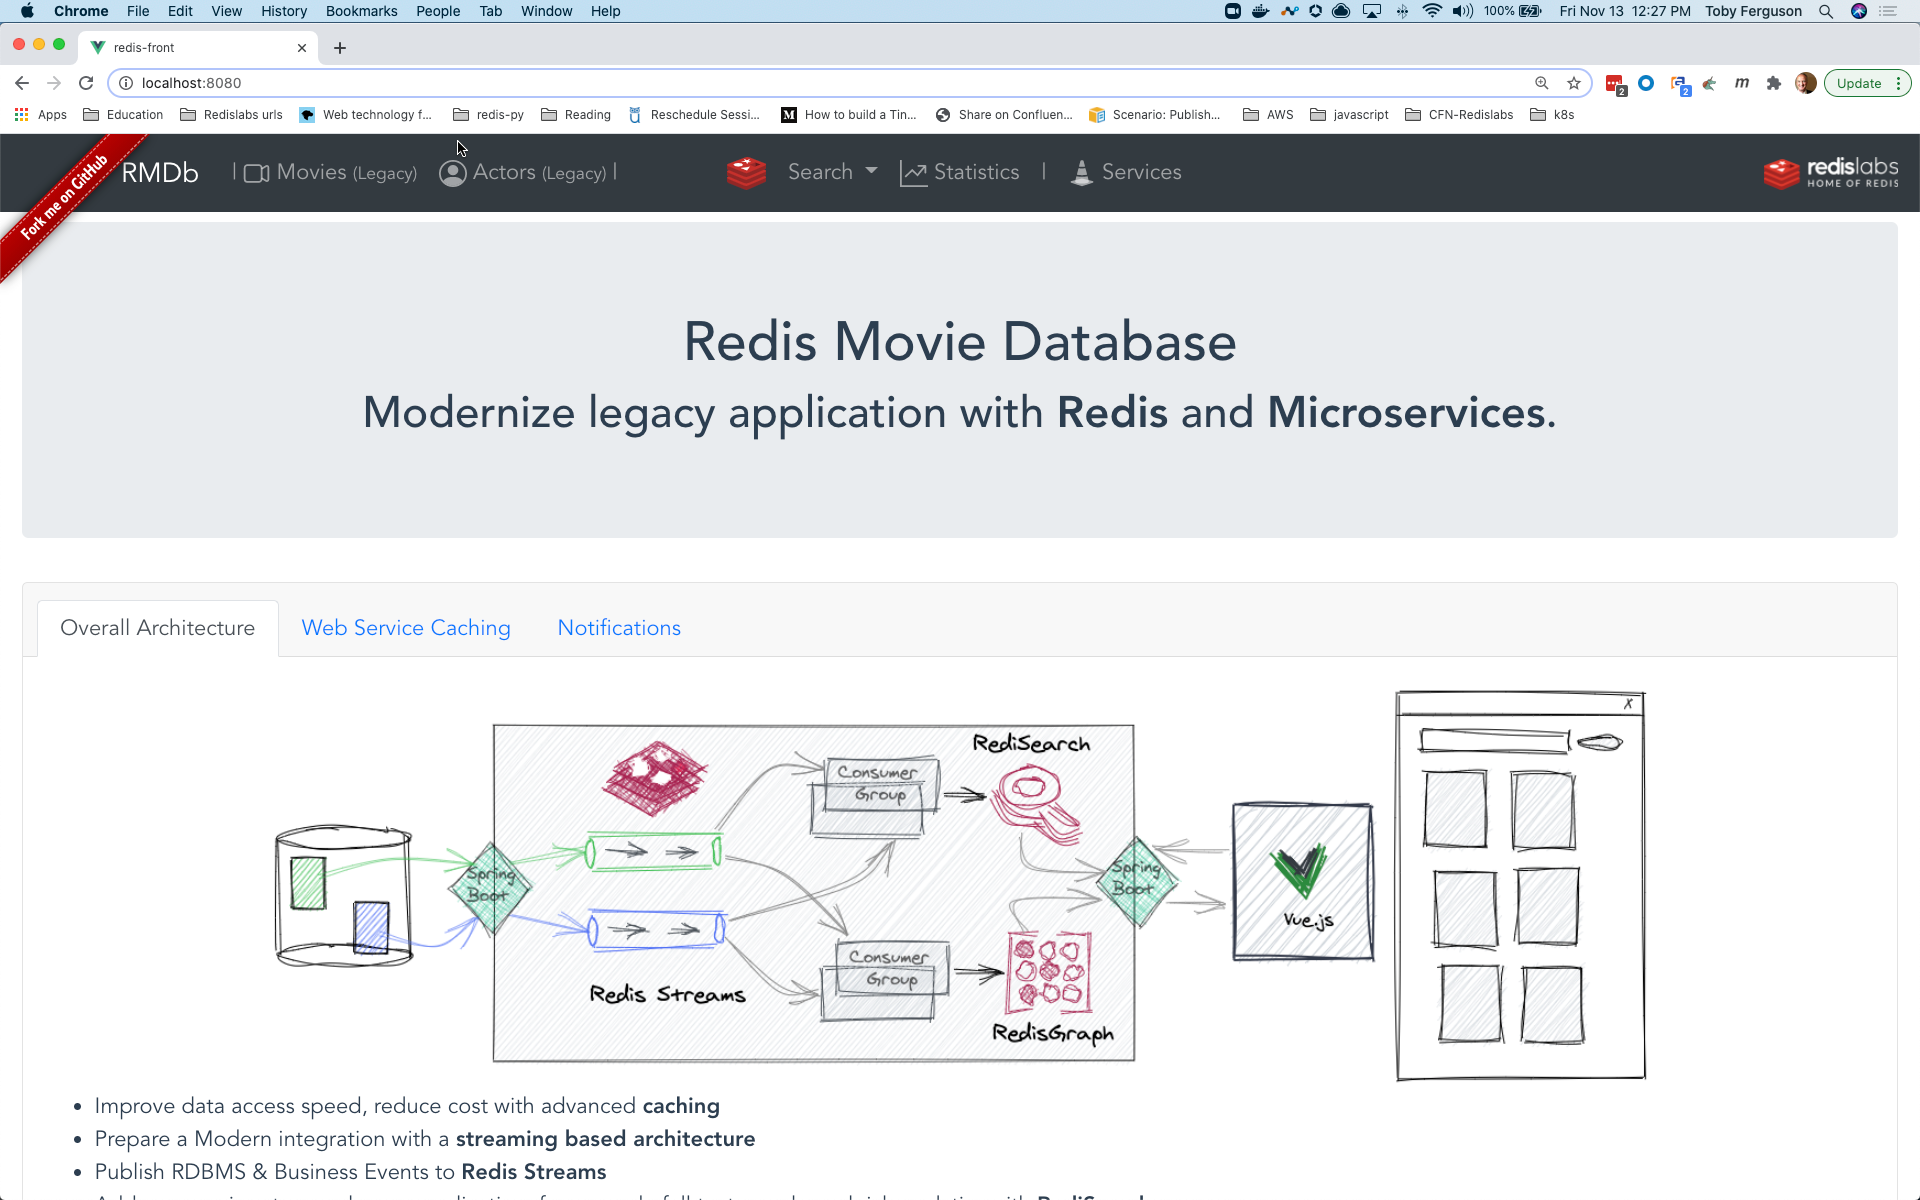1920x1200 pixels.
Task: Click the Redis Labs logo
Action: pos(1830,173)
